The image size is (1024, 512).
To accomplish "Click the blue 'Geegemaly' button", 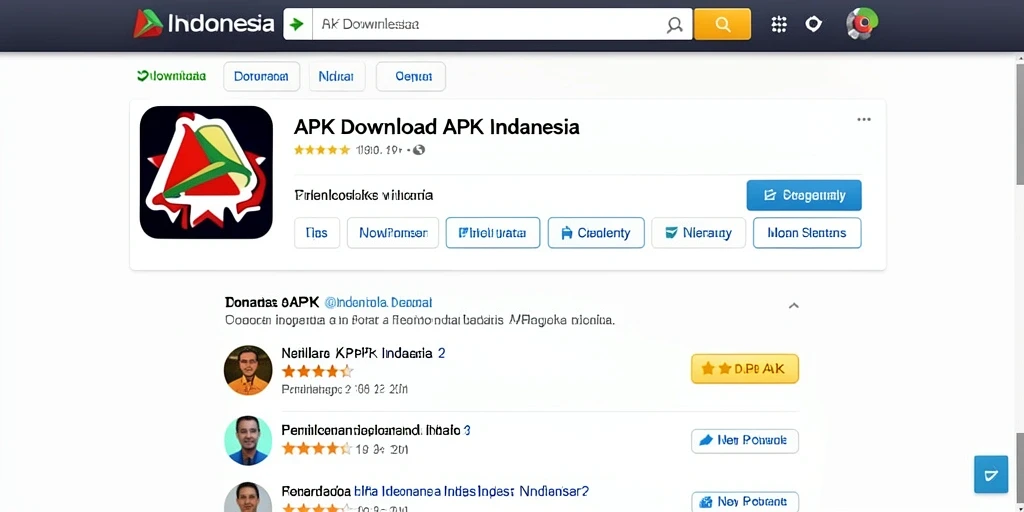I will [804, 195].
